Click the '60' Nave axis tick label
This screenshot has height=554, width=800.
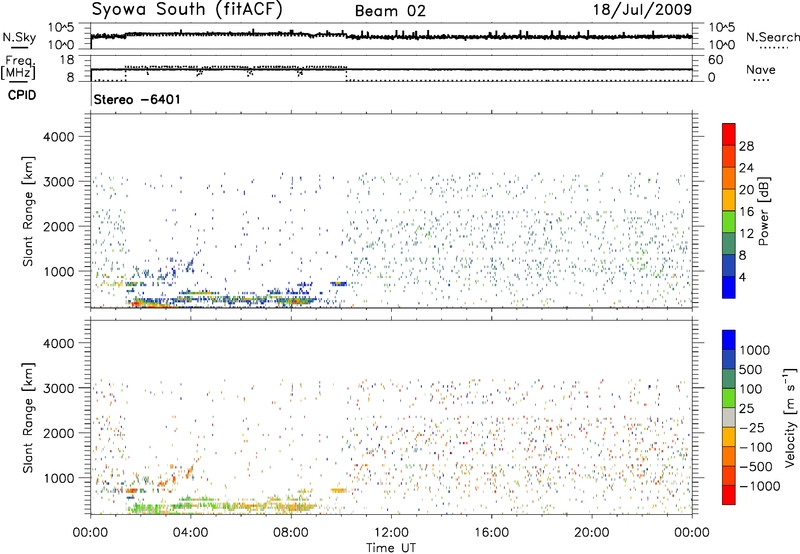715,60
